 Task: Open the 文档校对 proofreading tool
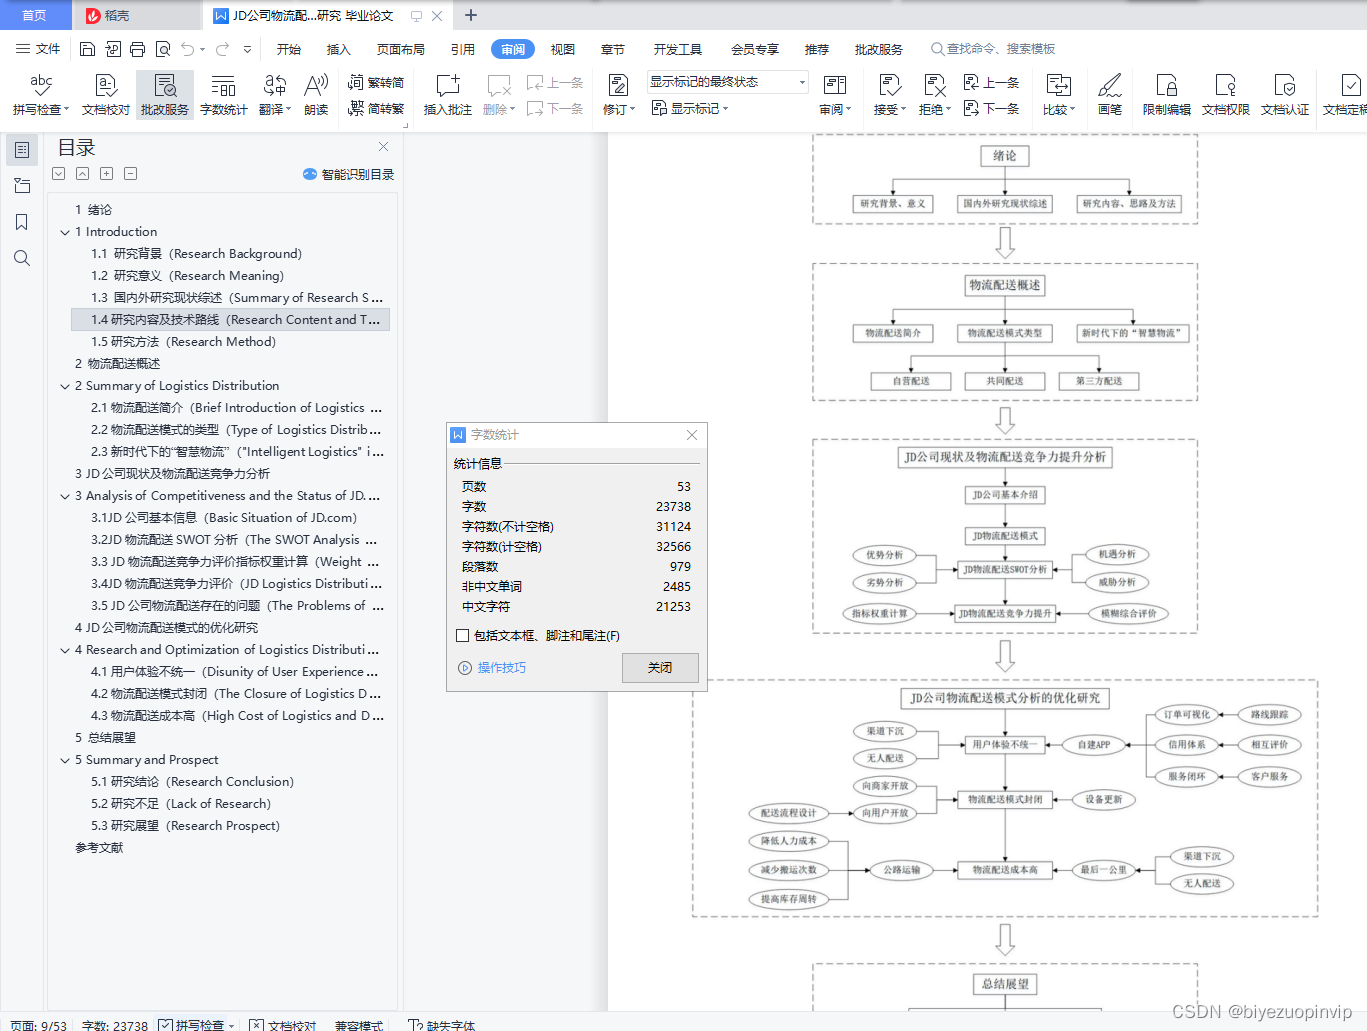pyautogui.click(x=105, y=95)
